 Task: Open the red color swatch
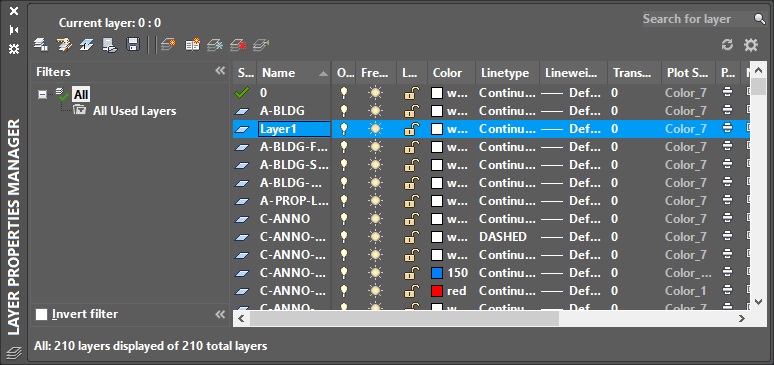tap(437, 291)
